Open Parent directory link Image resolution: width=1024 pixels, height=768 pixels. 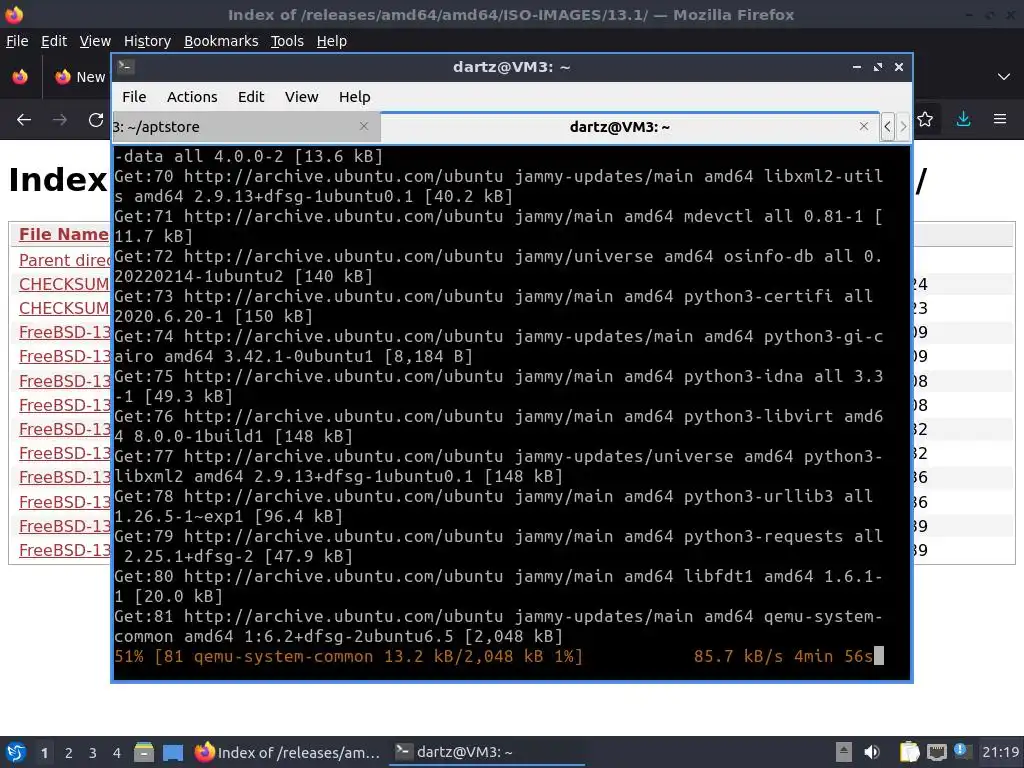pyautogui.click(x=64, y=260)
